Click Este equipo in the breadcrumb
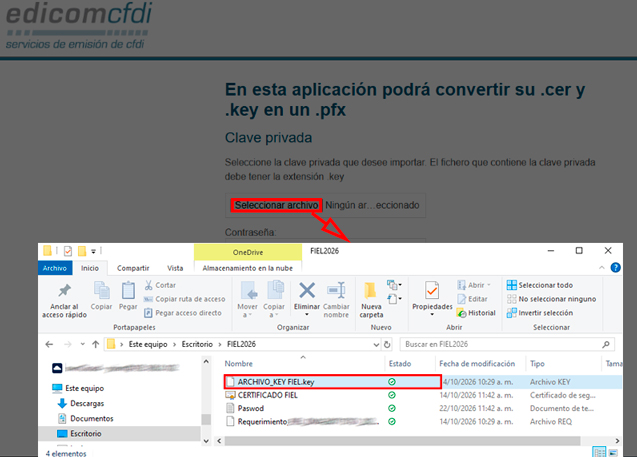 (148, 344)
